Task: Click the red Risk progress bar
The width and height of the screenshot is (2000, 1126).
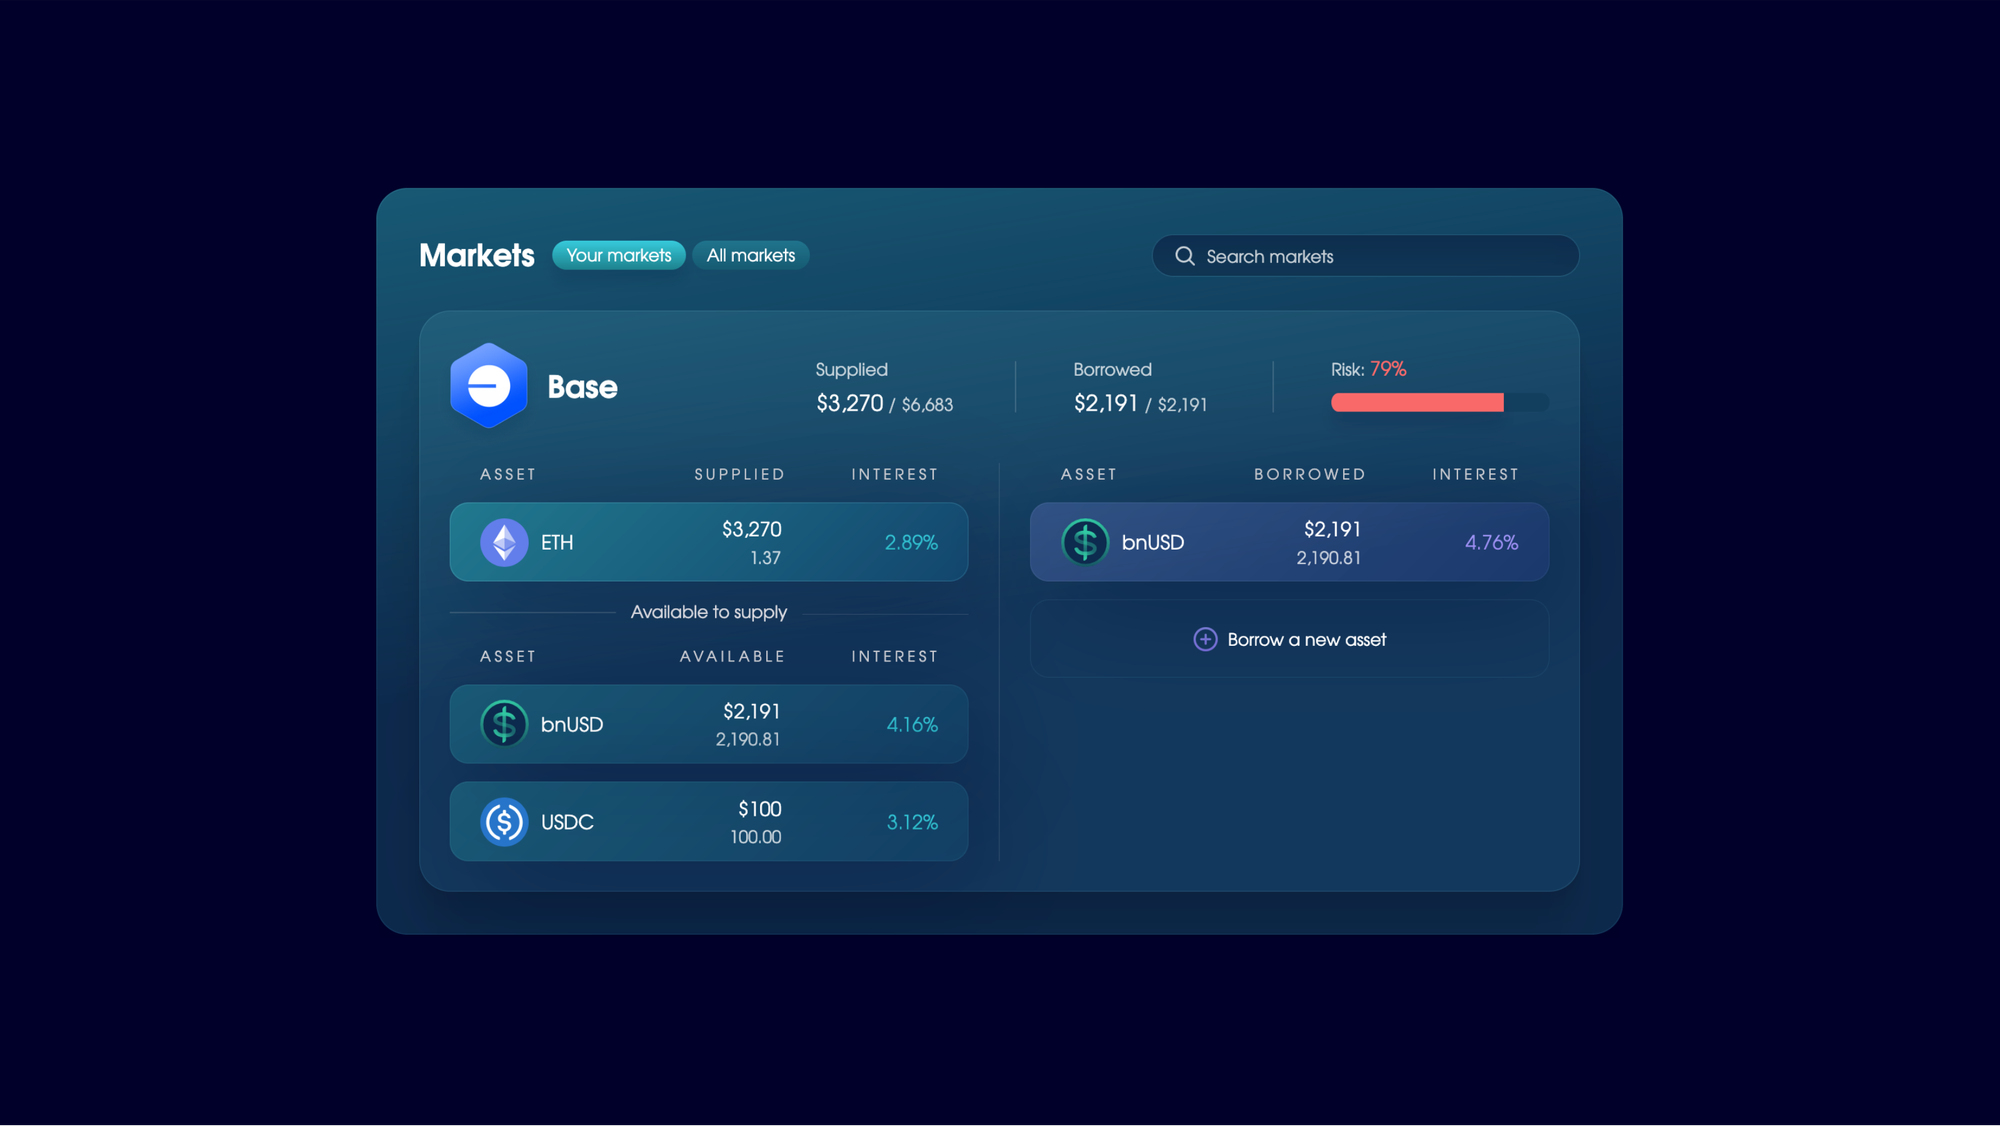Action: click(1417, 403)
